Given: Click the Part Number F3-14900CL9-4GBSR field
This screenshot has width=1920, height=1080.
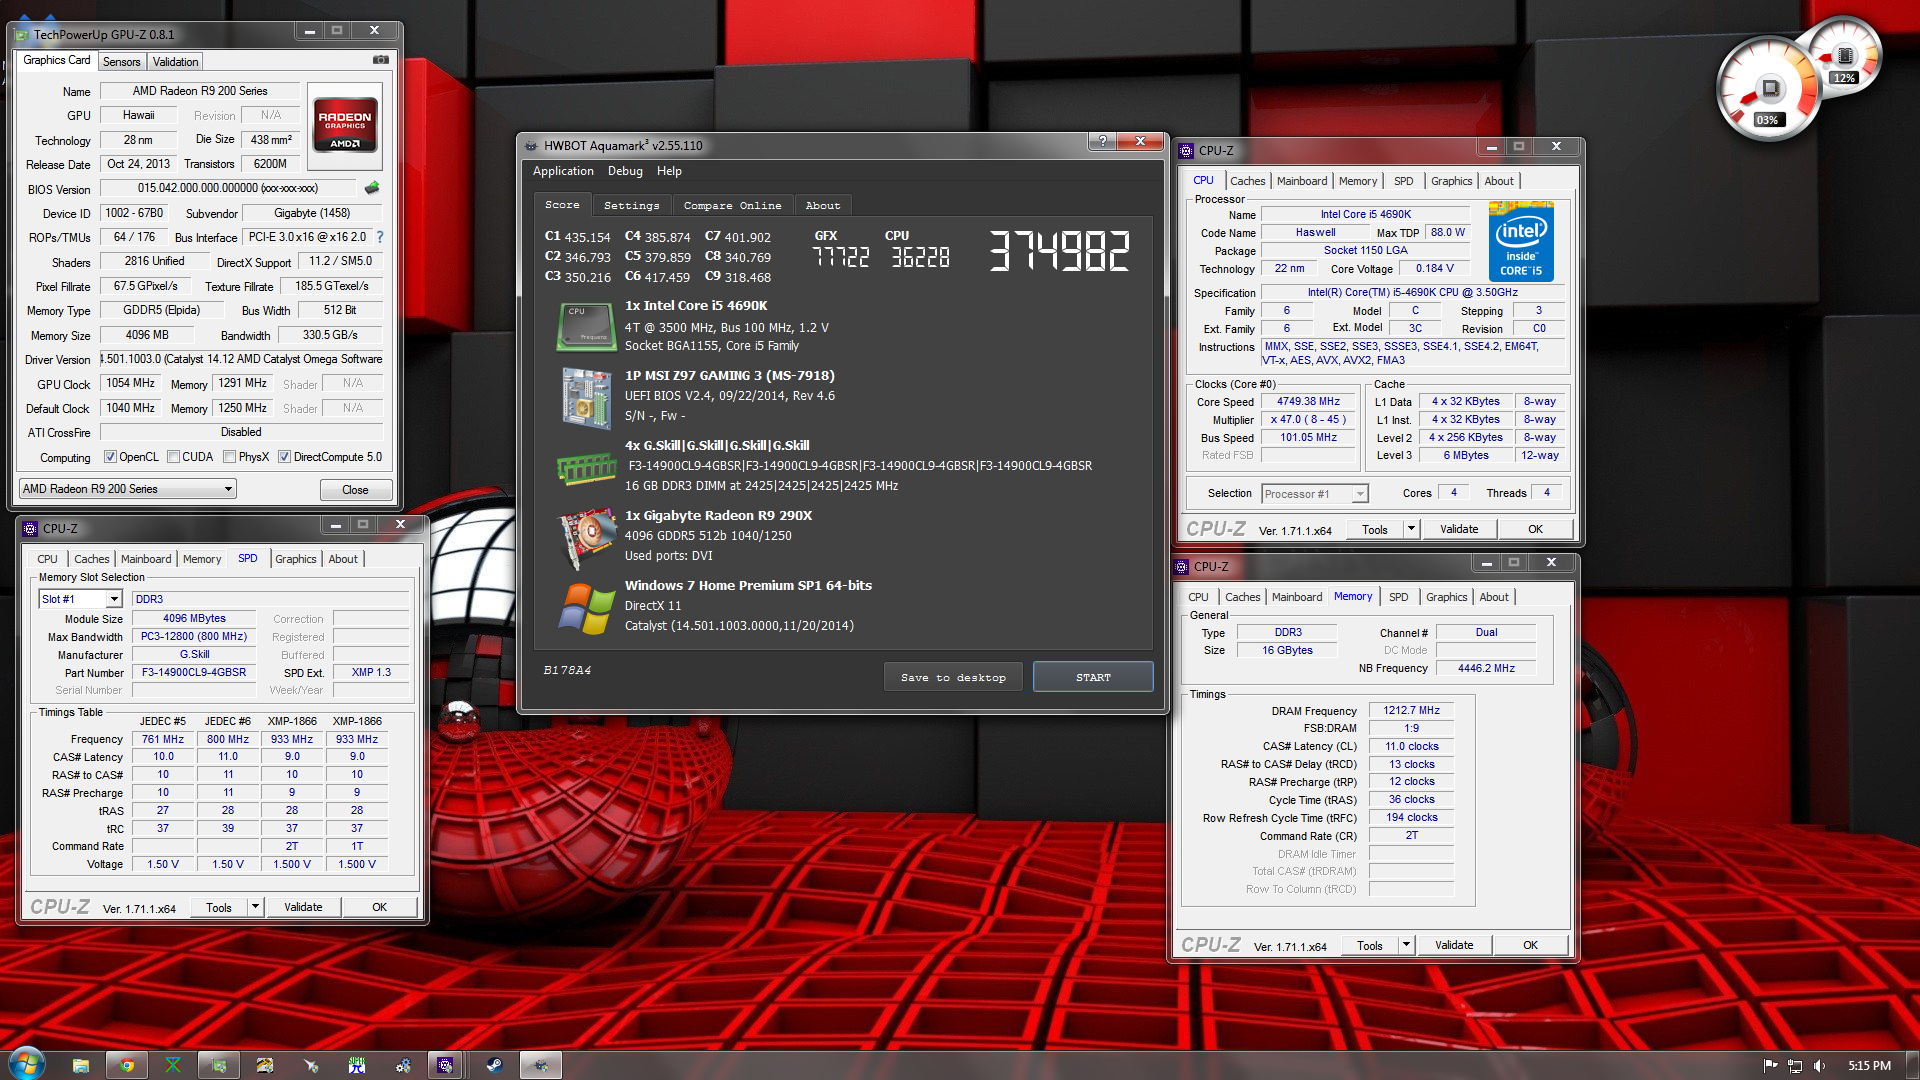Looking at the screenshot, I should pyautogui.click(x=194, y=673).
